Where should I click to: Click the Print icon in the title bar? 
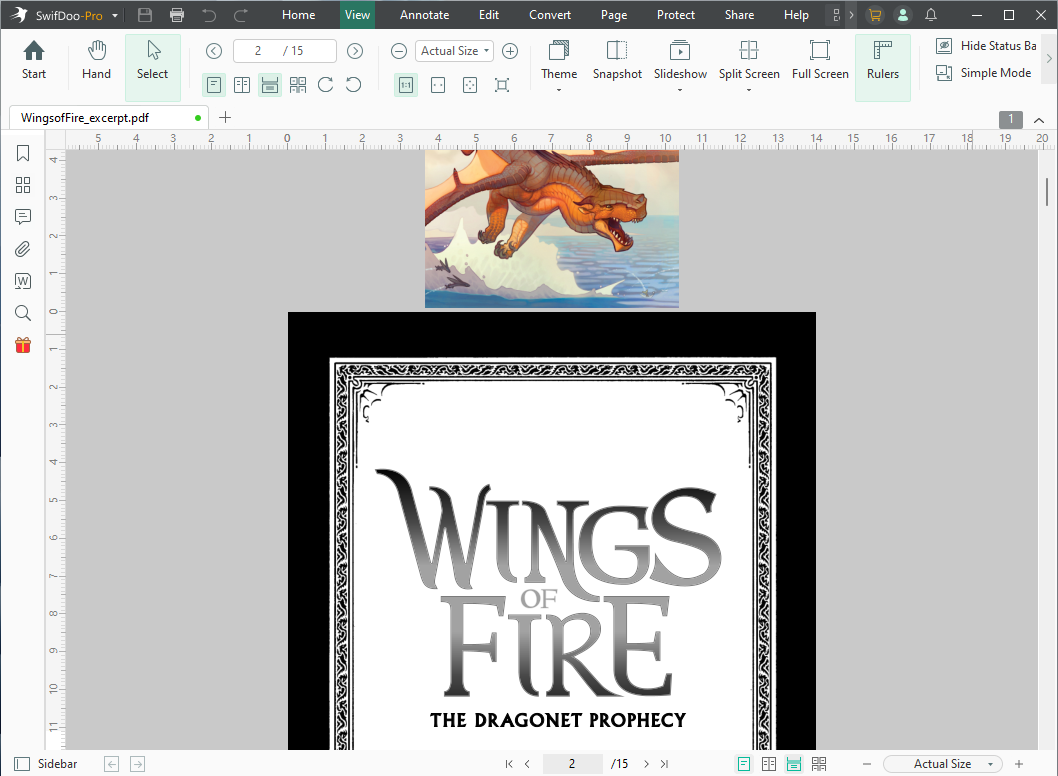[177, 15]
